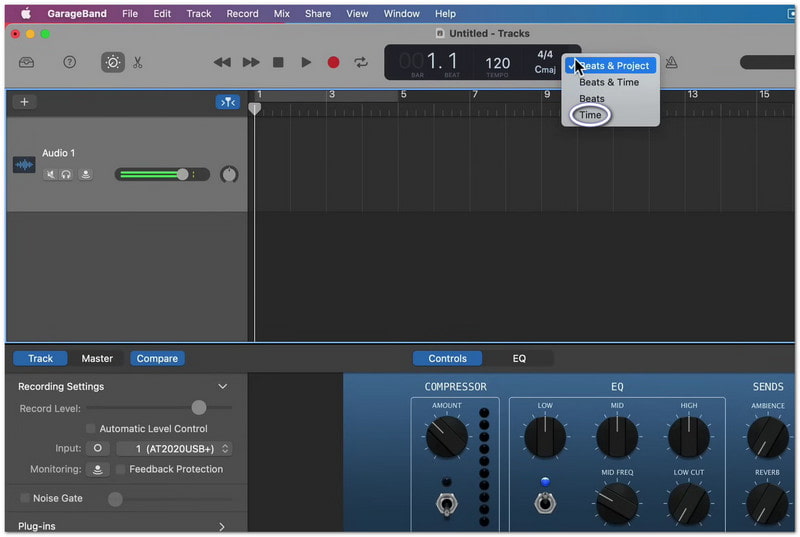
Task: Enable input monitoring on Audio 1 track header
Action: point(86,174)
